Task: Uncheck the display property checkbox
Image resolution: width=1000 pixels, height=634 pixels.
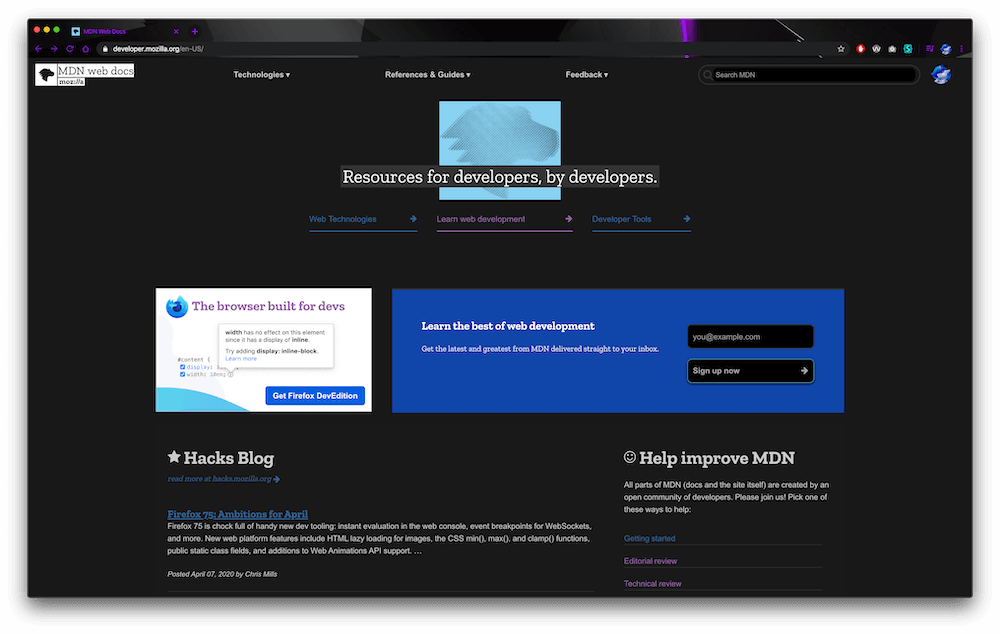Action: click(x=182, y=367)
